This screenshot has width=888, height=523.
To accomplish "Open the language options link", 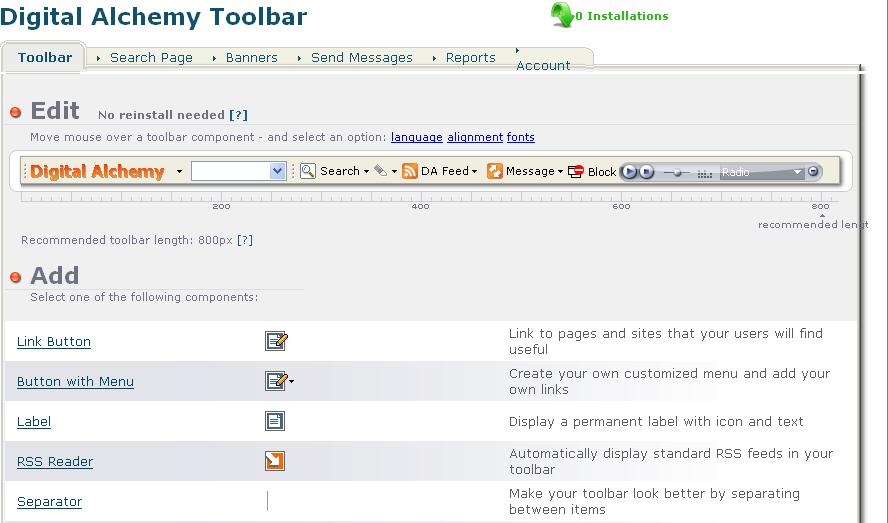I will [x=416, y=137].
